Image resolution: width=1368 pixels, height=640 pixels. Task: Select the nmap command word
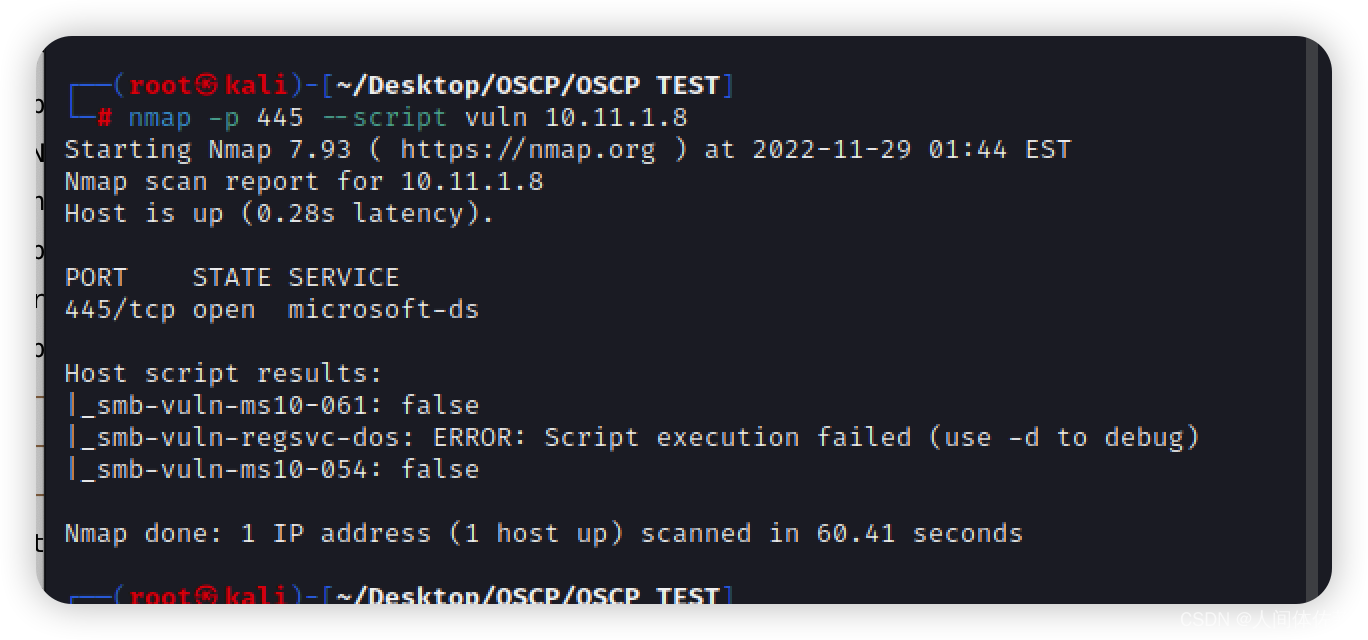pyautogui.click(x=160, y=118)
